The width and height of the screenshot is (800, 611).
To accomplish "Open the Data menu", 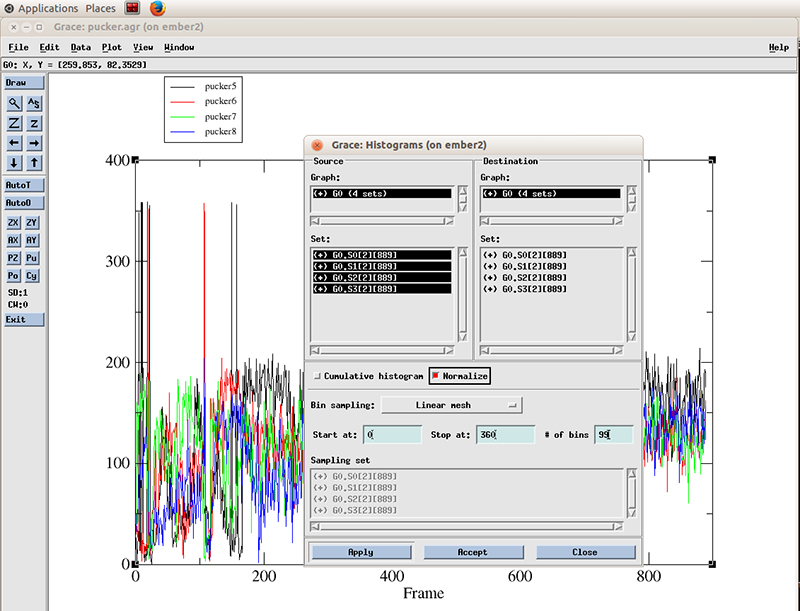I will [81, 47].
